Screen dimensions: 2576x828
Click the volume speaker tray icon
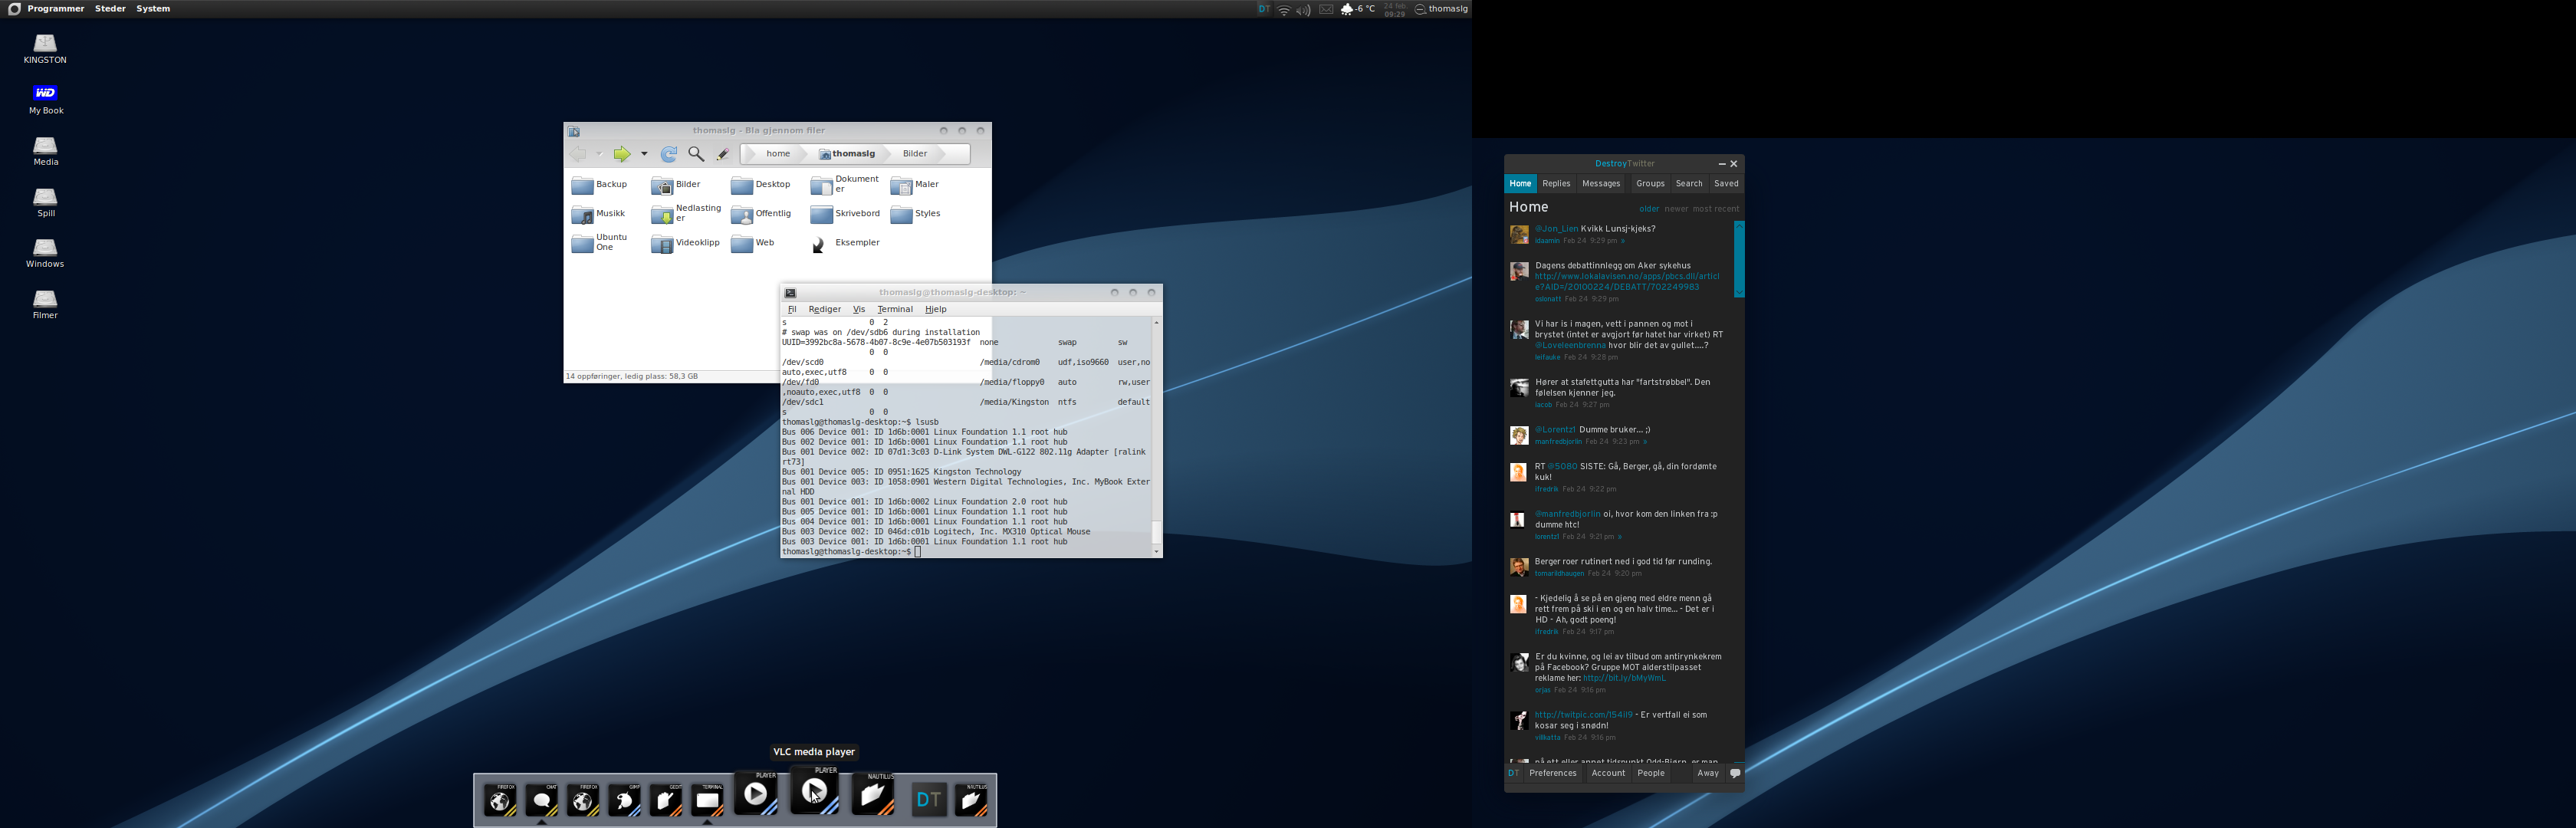tap(1303, 9)
